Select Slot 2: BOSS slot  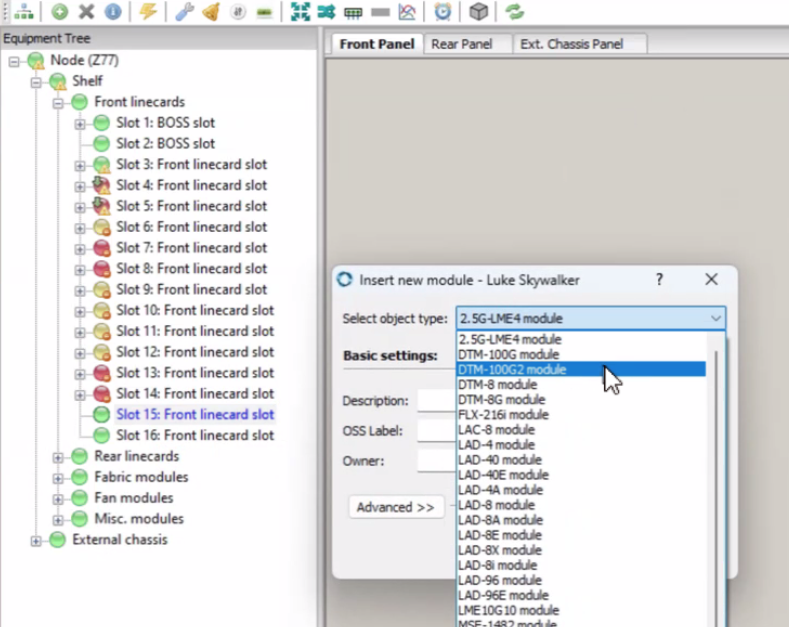(166, 143)
